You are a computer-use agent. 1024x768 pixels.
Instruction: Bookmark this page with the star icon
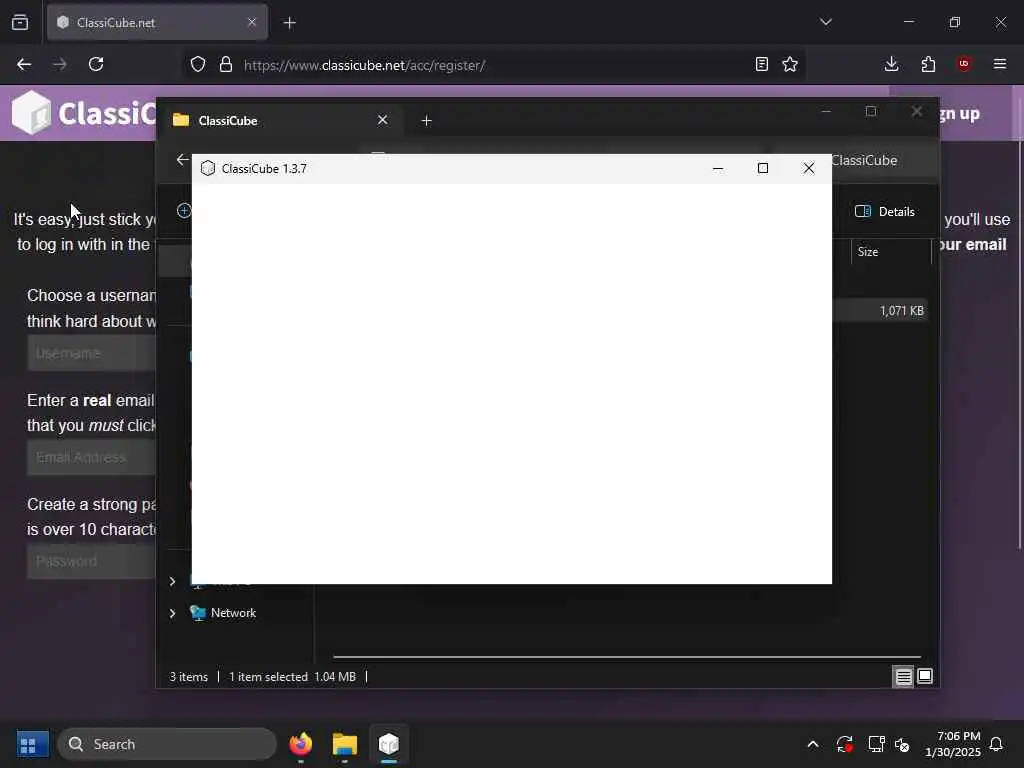pyautogui.click(x=790, y=65)
